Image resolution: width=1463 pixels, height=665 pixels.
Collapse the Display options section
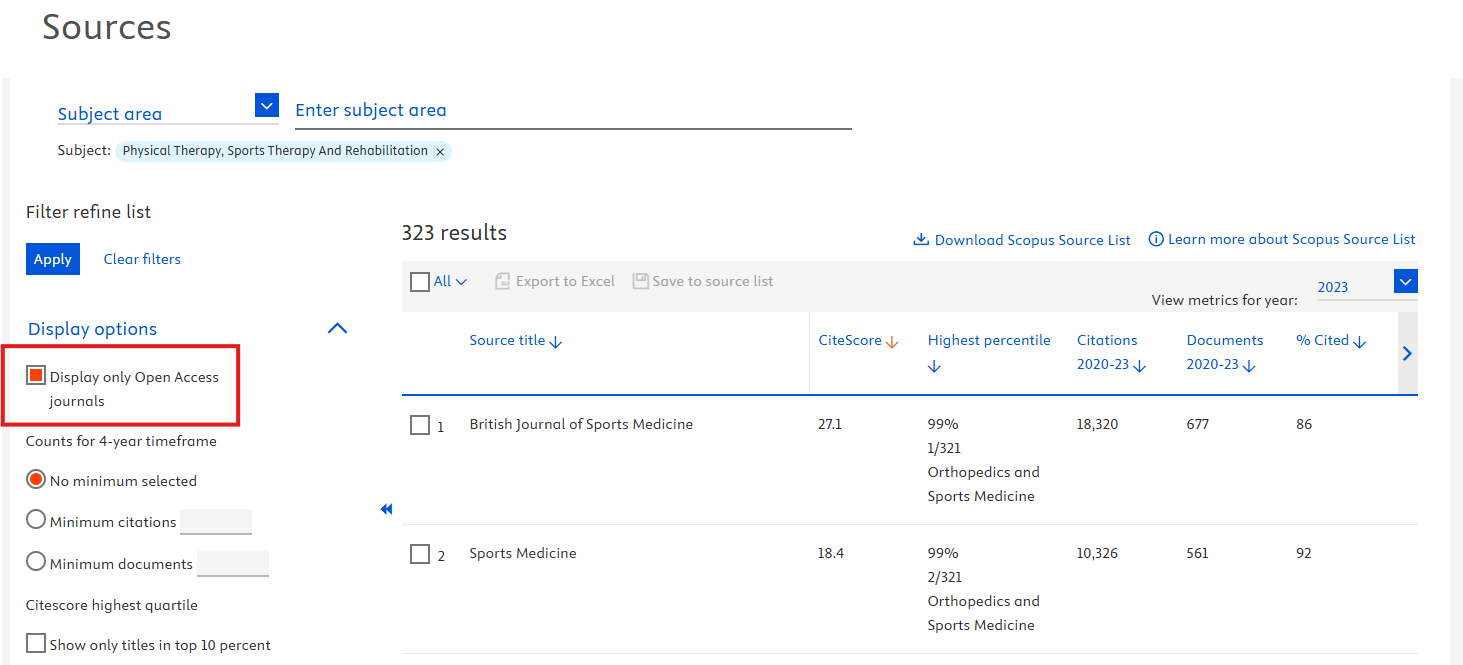pyautogui.click(x=338, y=328)
